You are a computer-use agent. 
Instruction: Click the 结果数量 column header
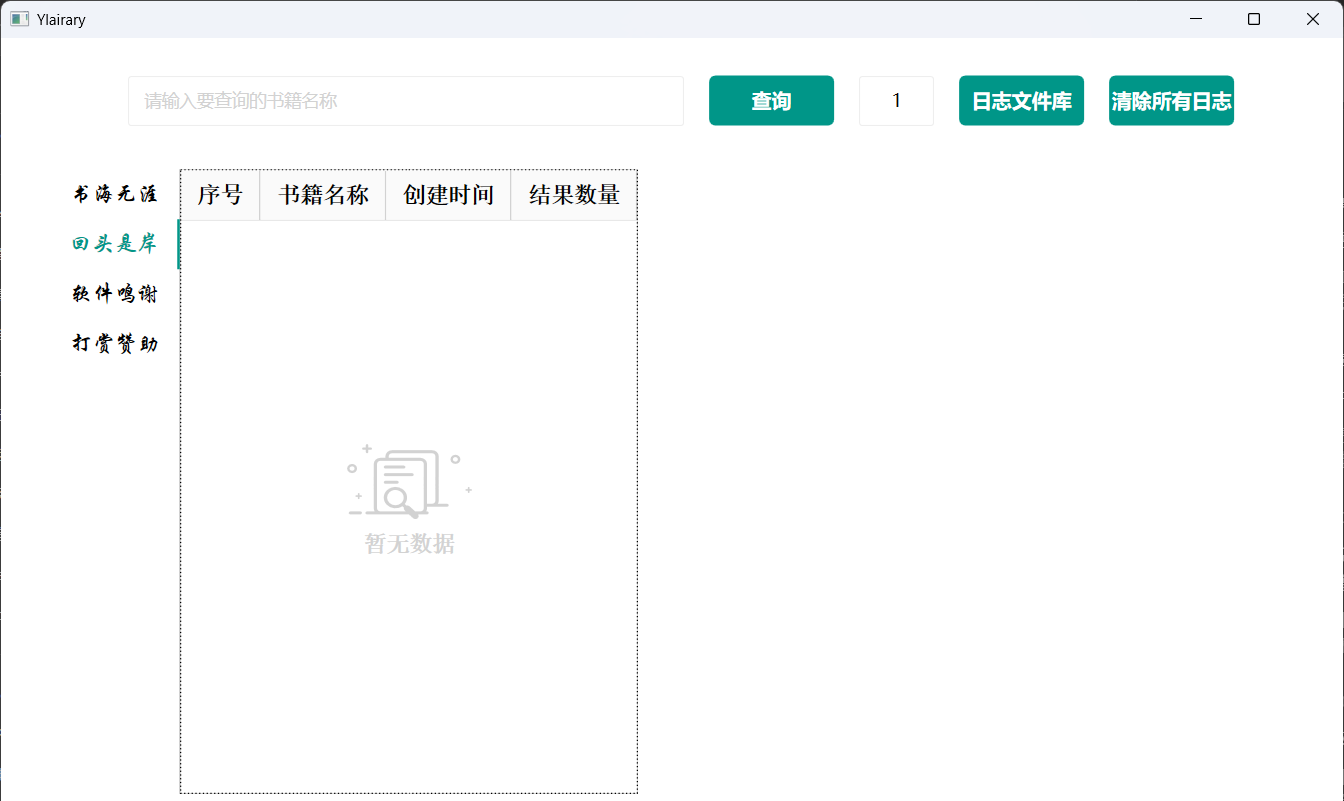(573, 195)
